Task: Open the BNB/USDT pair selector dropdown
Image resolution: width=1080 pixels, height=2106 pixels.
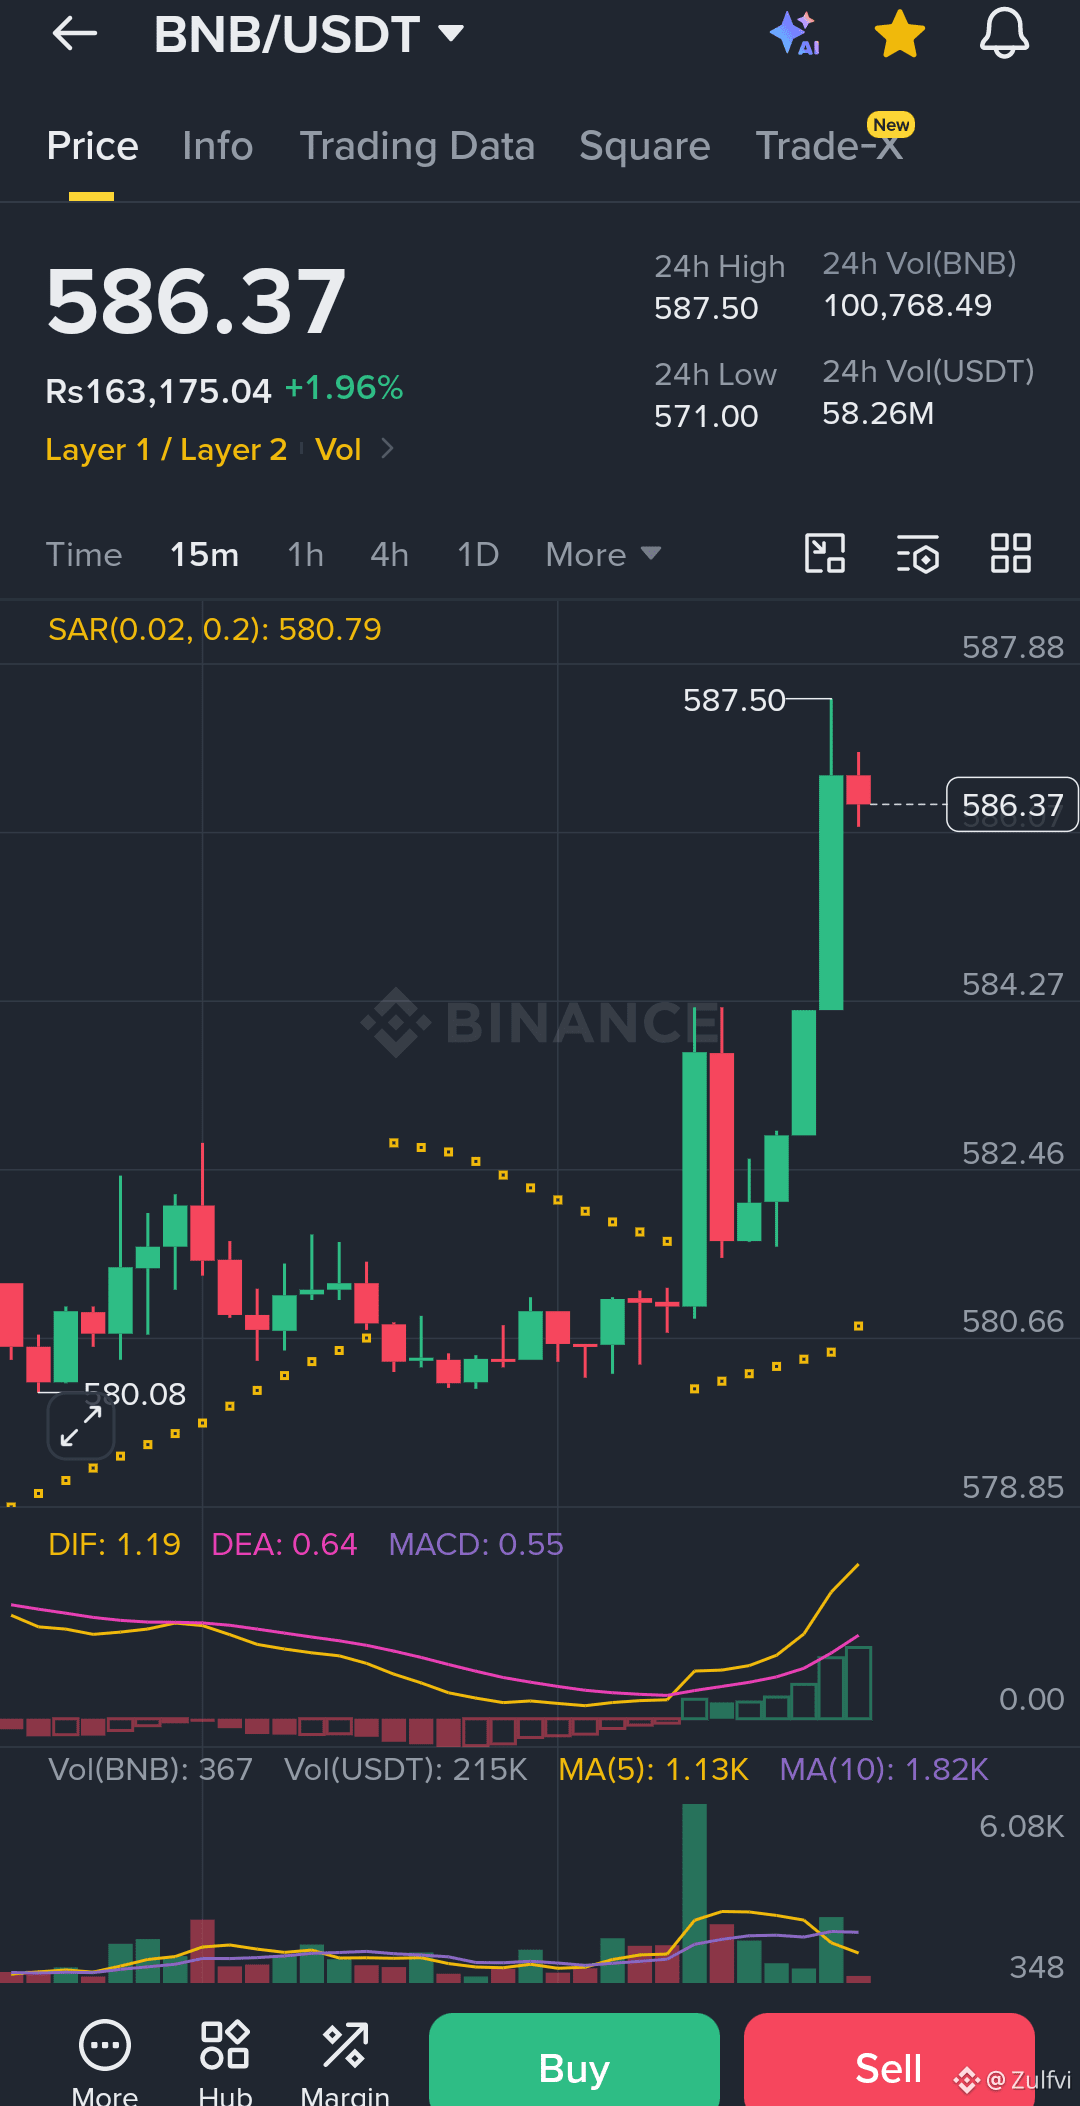Action: coord(309,34)
